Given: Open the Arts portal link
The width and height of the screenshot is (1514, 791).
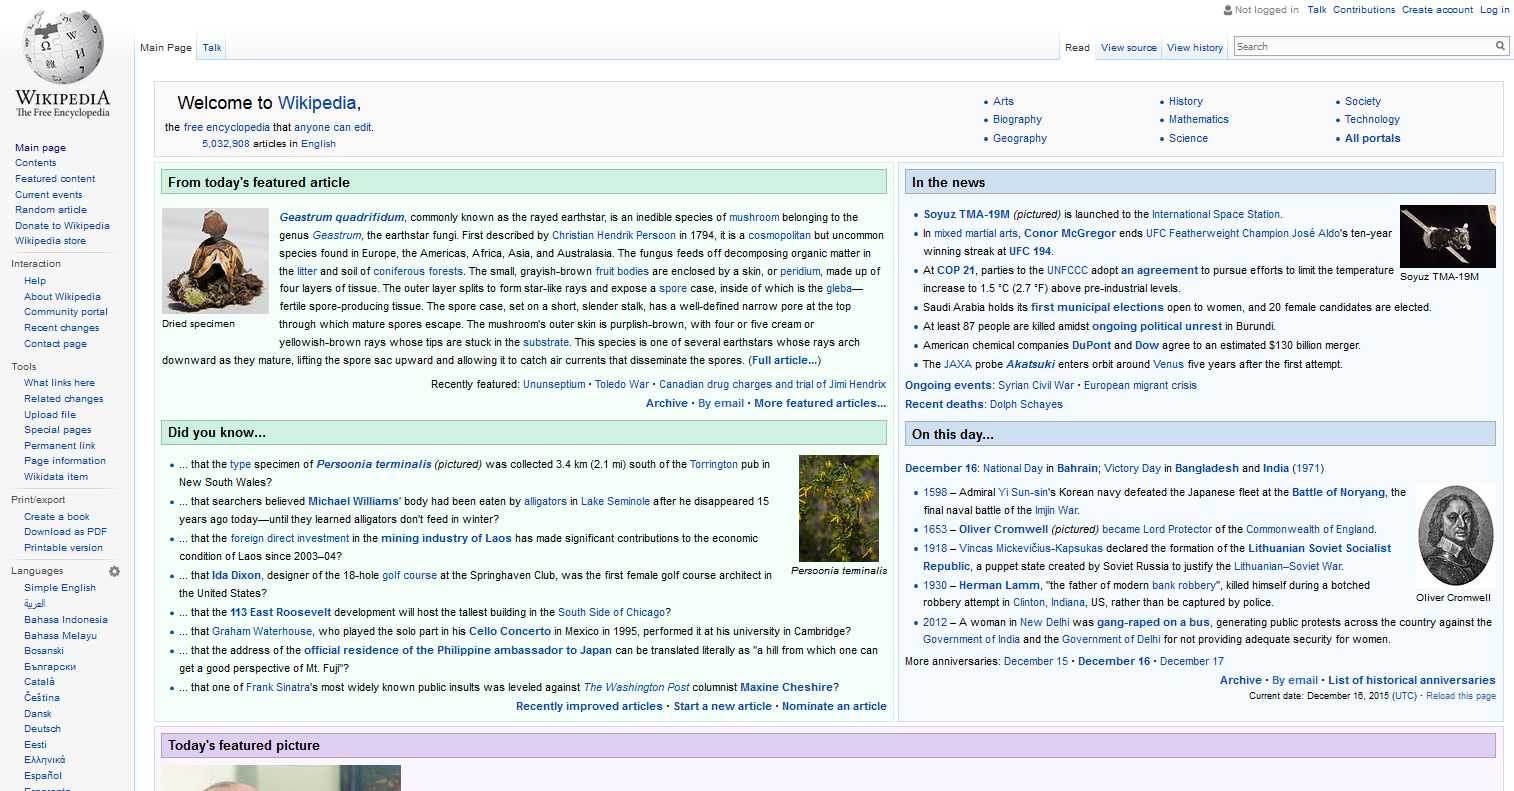Looking at the screenshot, I should [1003, 101].
